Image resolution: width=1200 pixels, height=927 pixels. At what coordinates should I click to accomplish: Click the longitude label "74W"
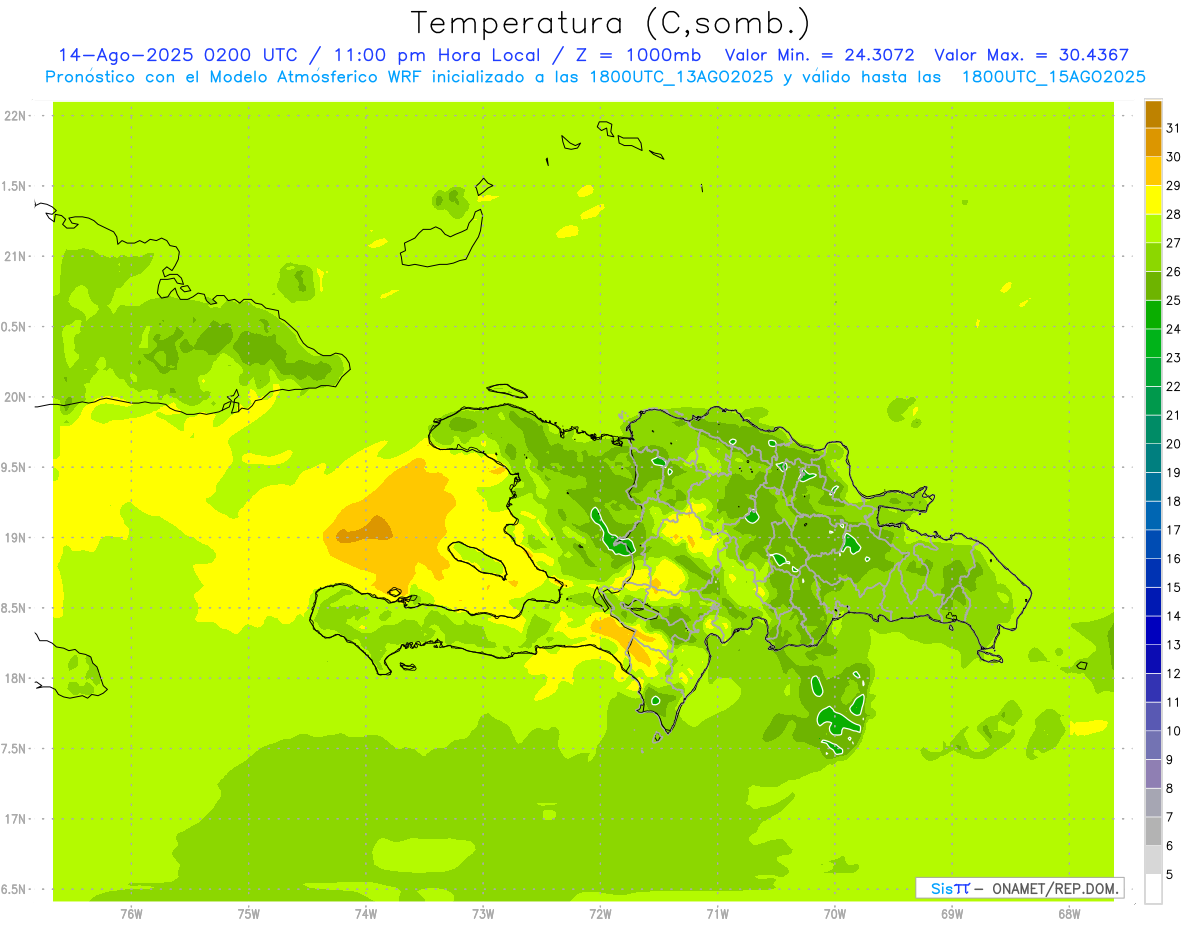click(366, 914)
